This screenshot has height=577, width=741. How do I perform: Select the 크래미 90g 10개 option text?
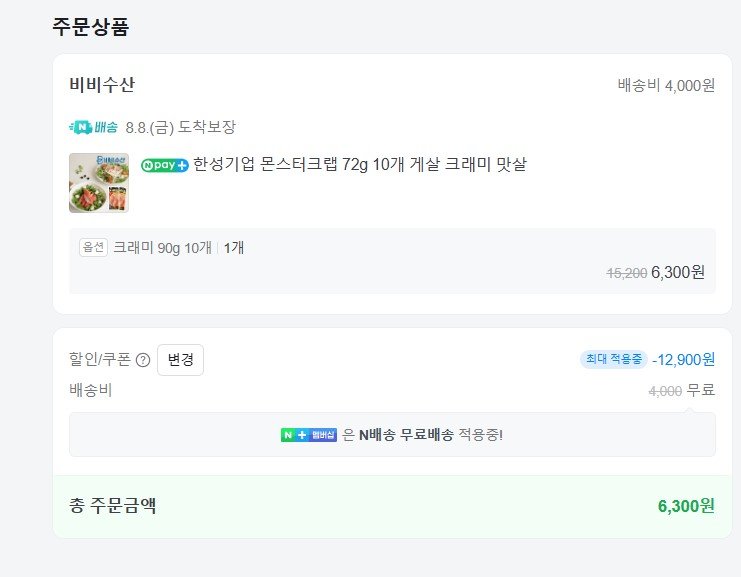pos(162,248)
